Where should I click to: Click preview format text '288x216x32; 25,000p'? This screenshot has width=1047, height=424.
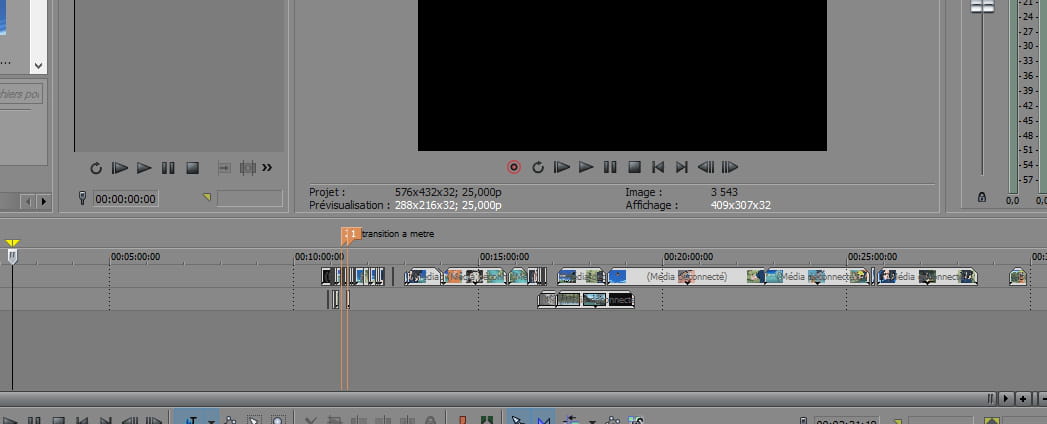[448, 205]
